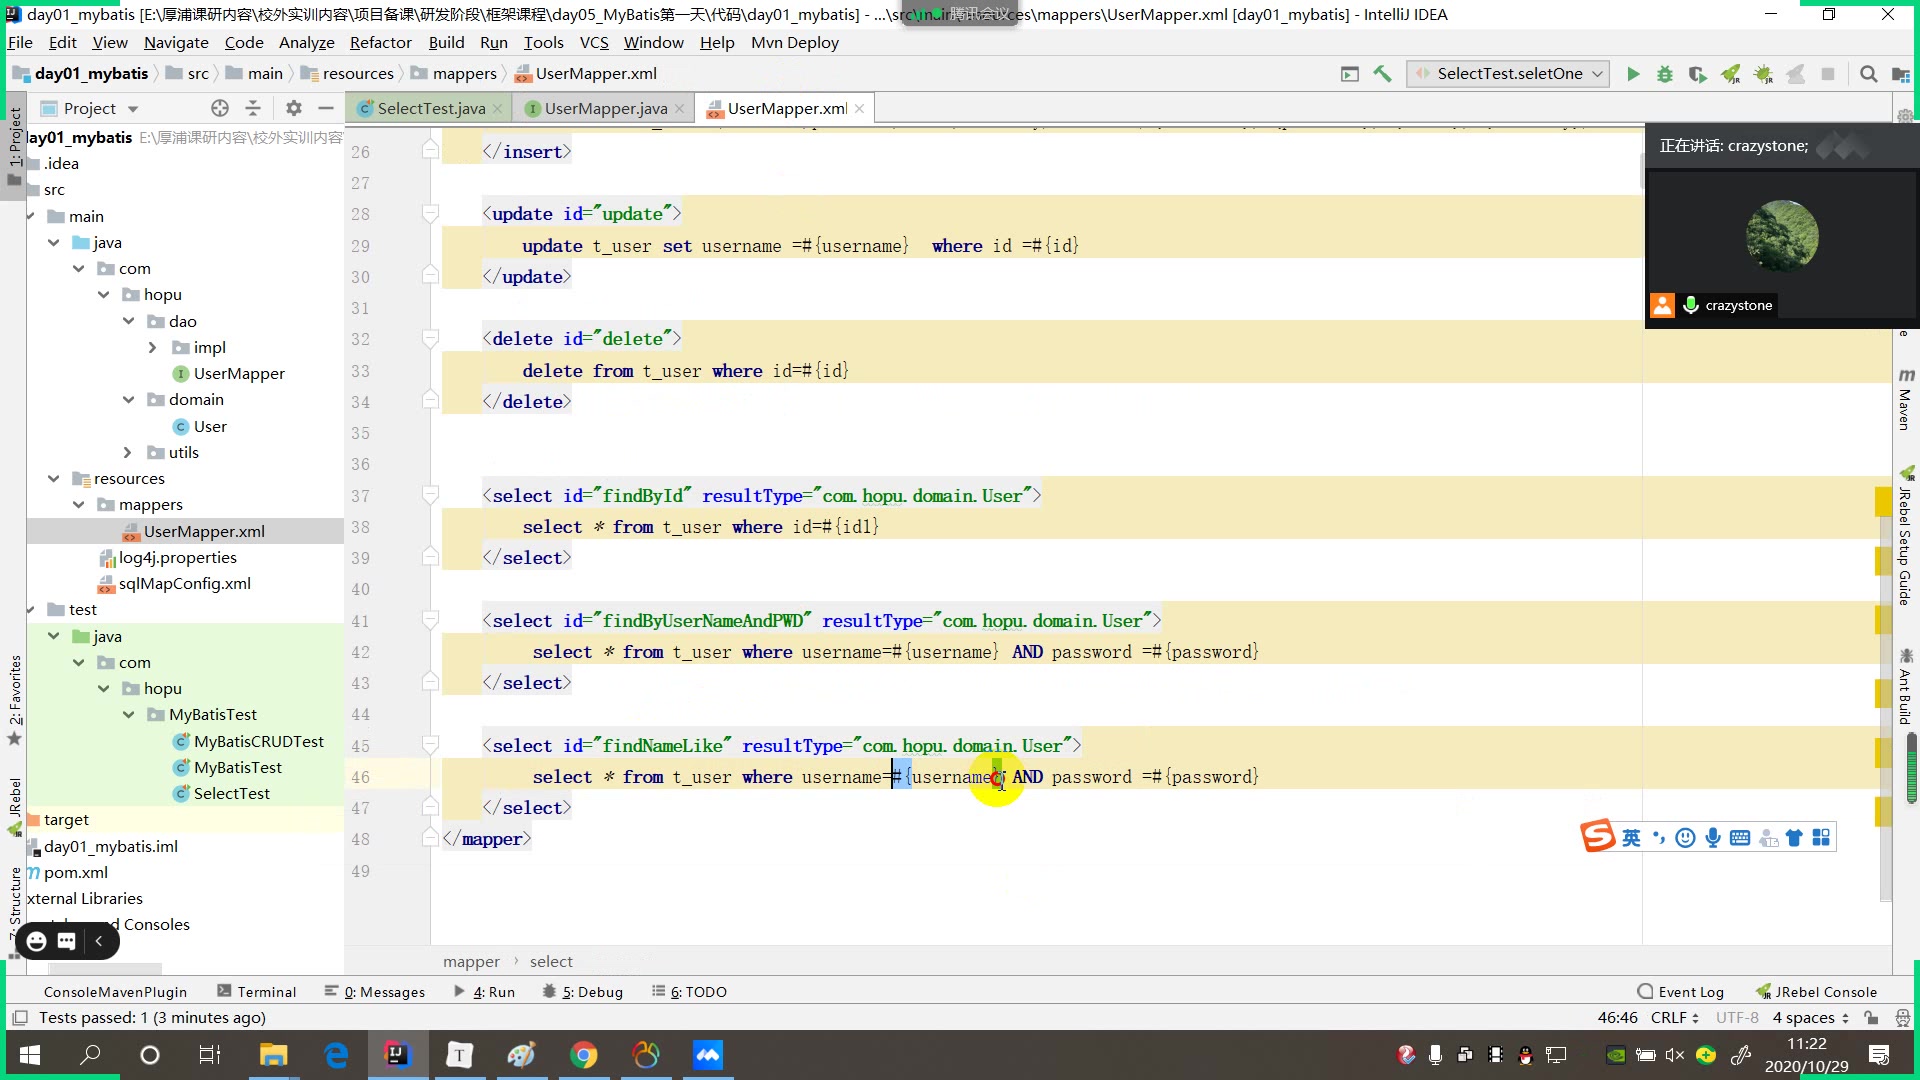This screenshot has width=1920, height=1080.
Task: Click the Stop run square icon
Action: tap(1828, 74)
